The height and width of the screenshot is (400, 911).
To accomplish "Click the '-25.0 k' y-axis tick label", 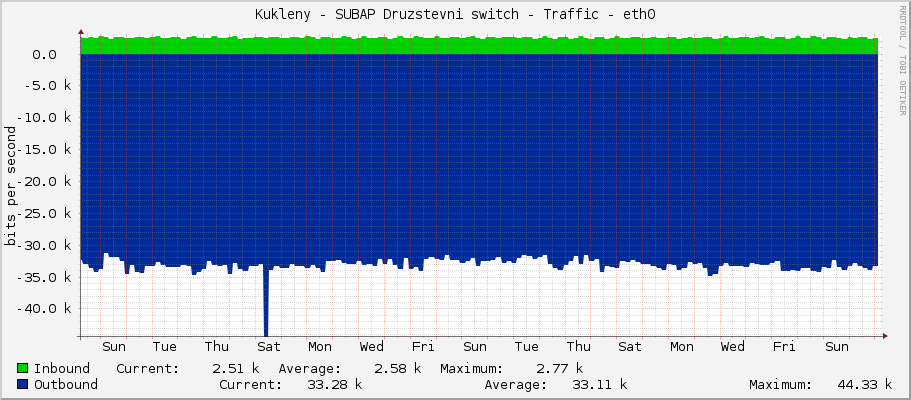I will pos(44,213).
